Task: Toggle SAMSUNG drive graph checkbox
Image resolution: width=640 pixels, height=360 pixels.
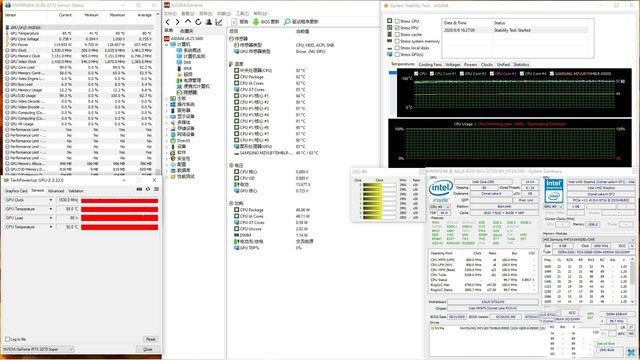Action: pos(551,73)
